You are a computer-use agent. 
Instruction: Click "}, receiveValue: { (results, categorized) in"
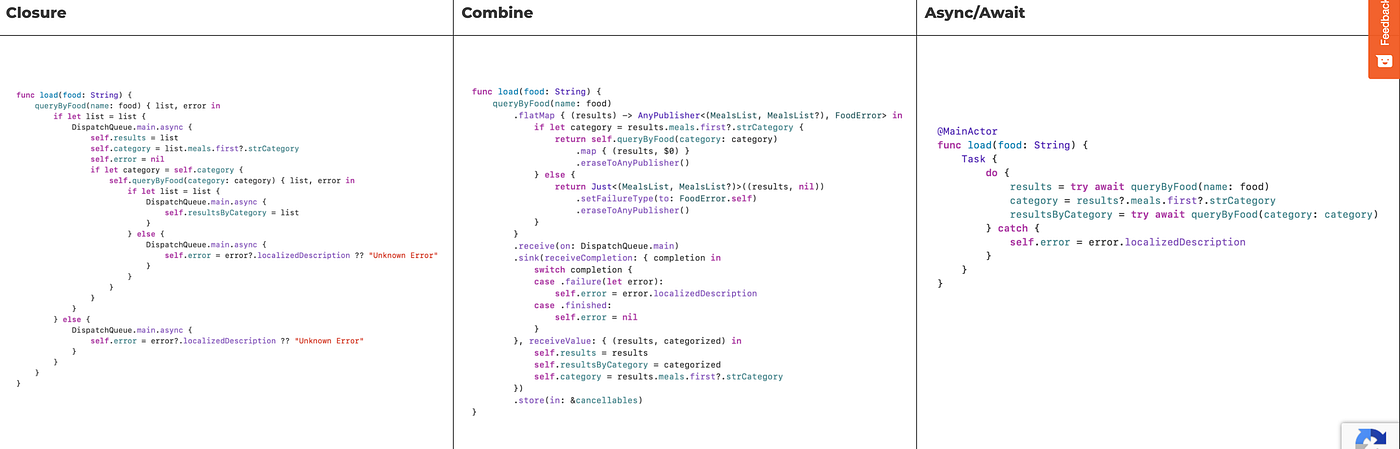click(627, 340)
